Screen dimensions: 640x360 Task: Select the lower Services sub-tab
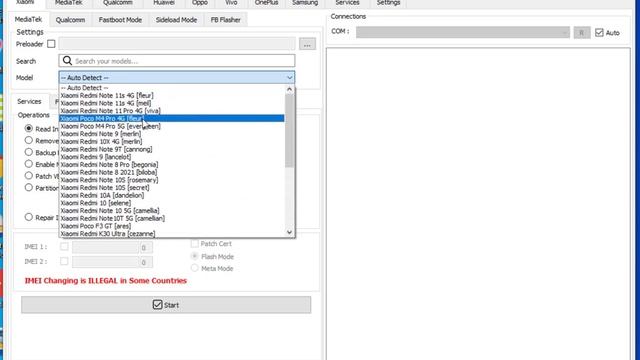[29, 101]
